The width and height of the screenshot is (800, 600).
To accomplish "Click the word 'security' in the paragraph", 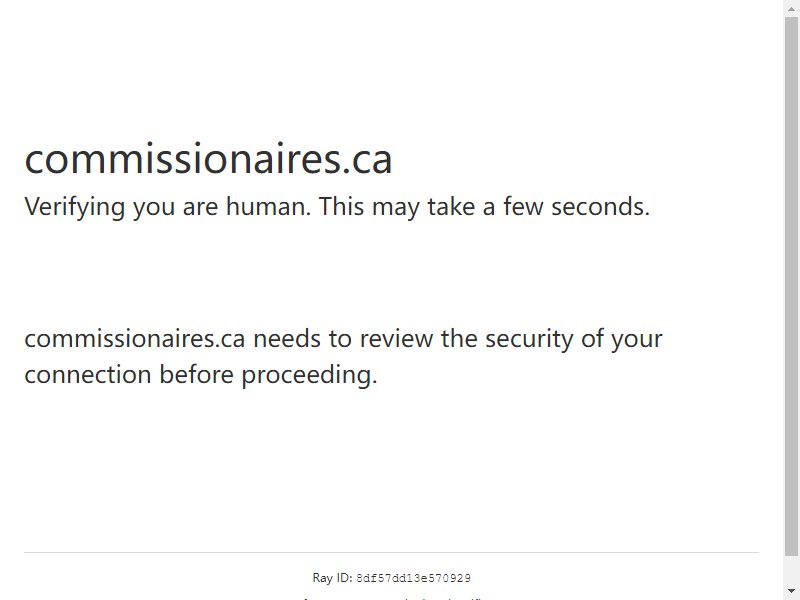I will 529,340.
